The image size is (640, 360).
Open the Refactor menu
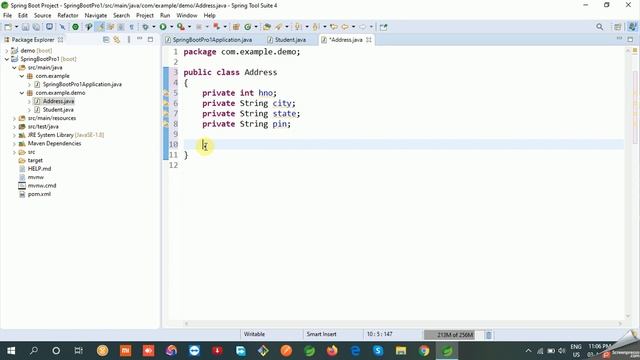68,15
